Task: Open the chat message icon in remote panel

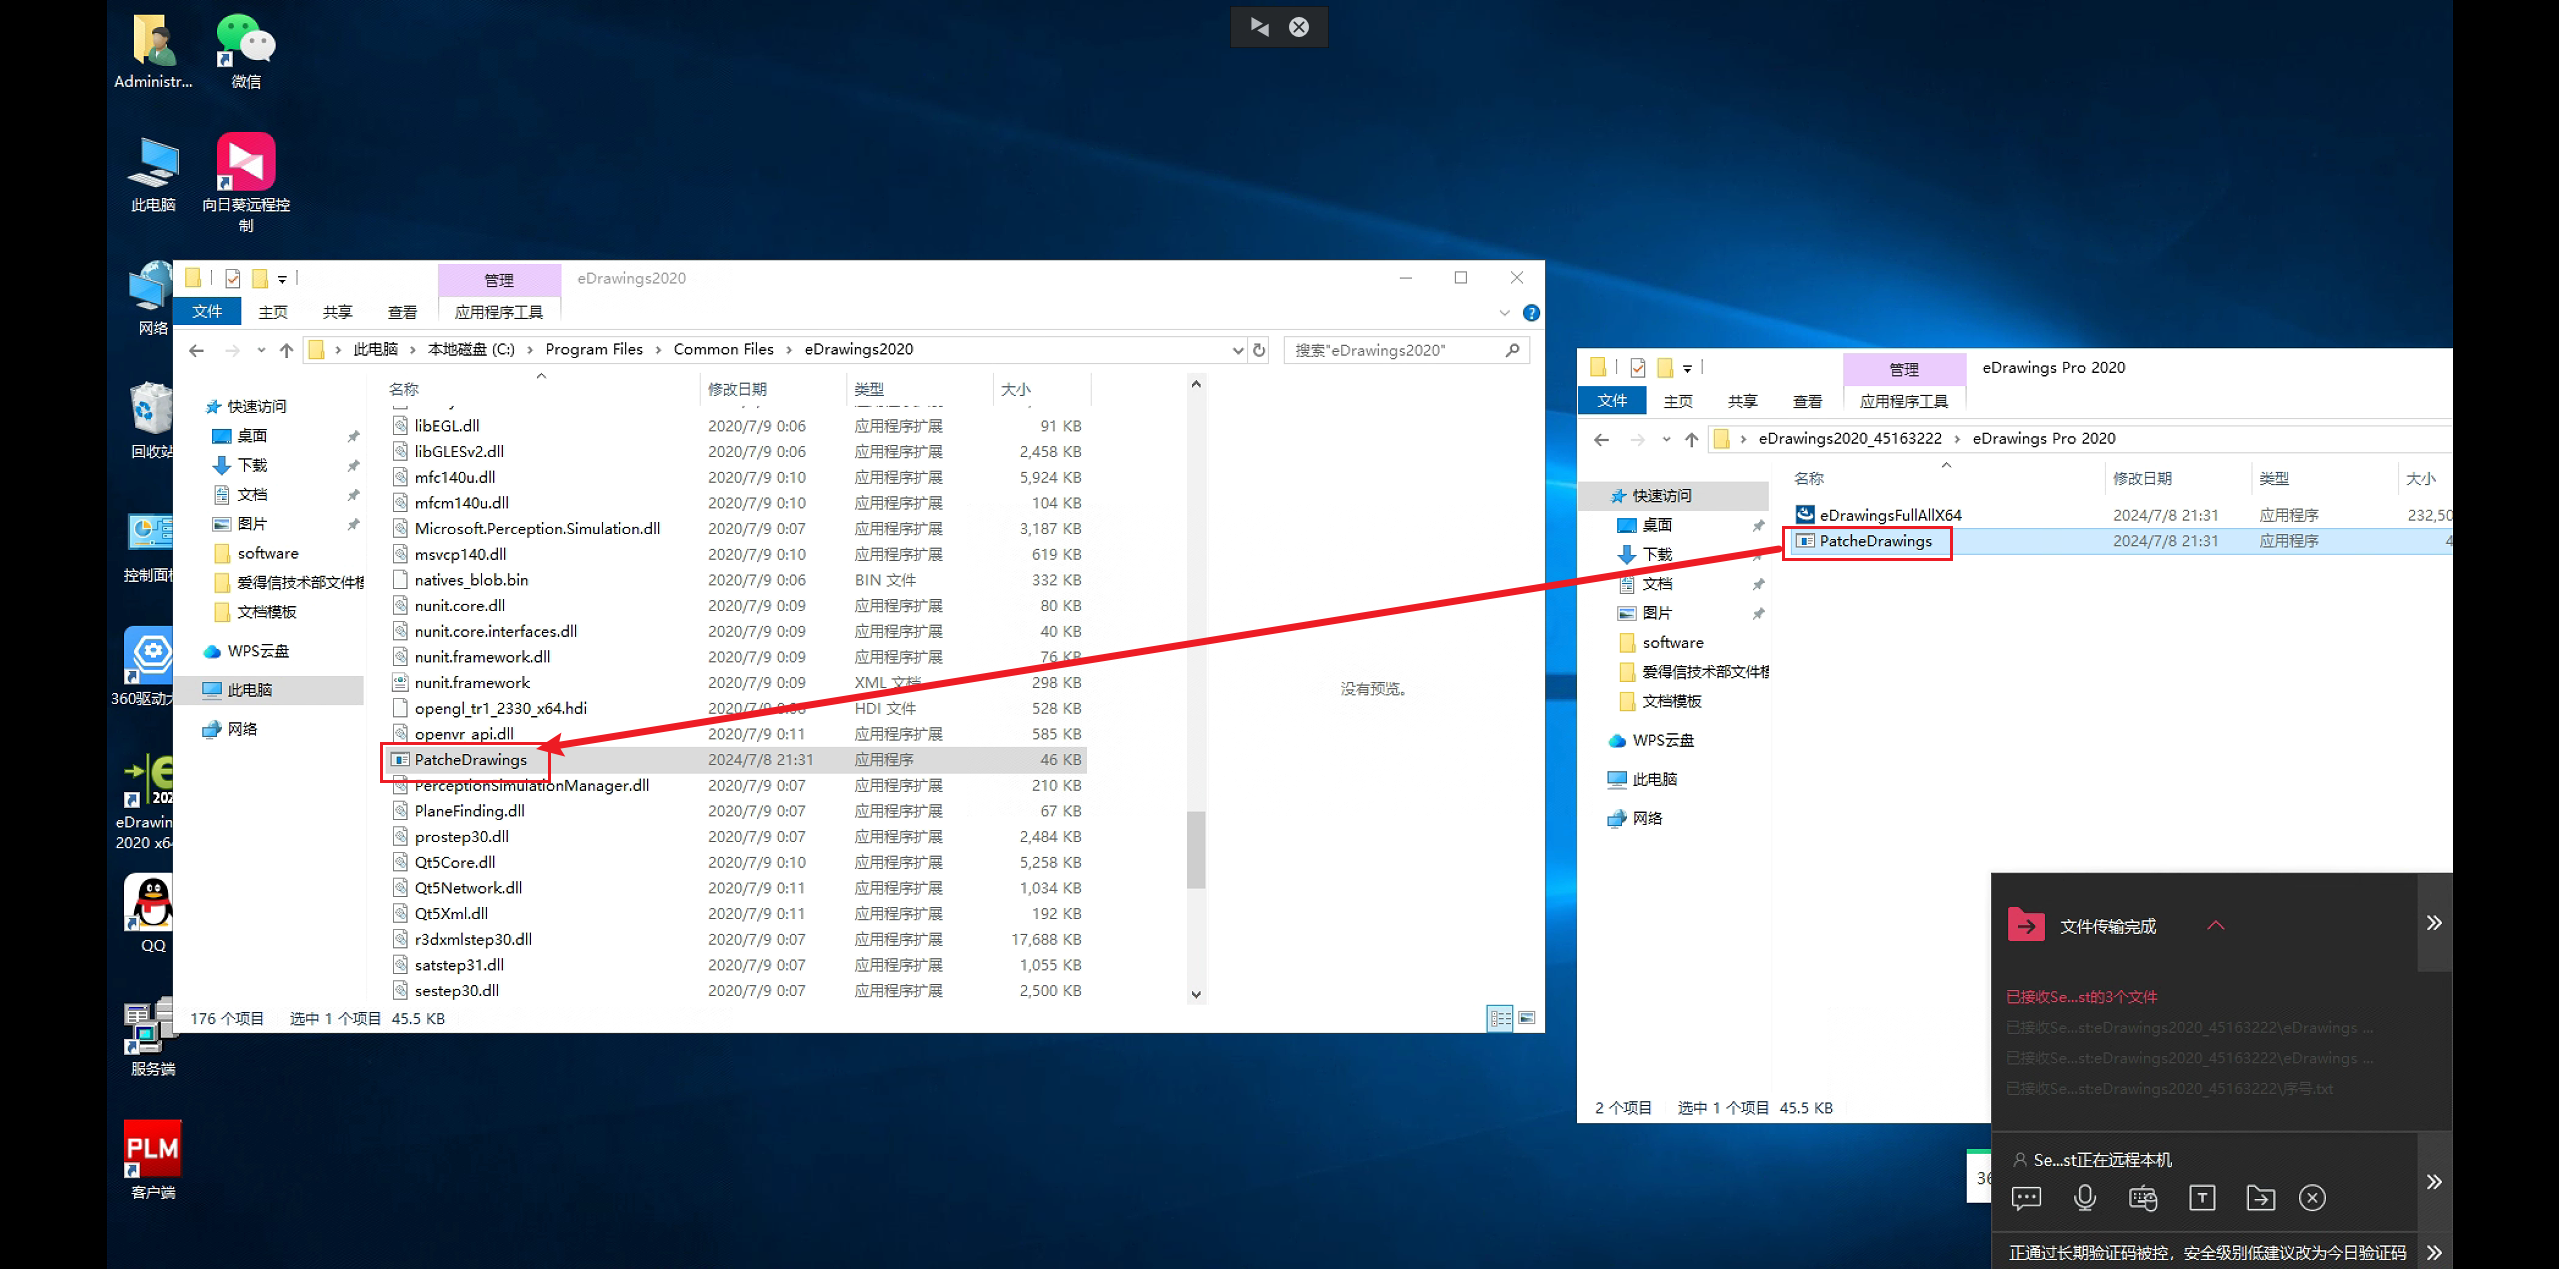Action: pyautogui.click(x=2026, y=1198)
